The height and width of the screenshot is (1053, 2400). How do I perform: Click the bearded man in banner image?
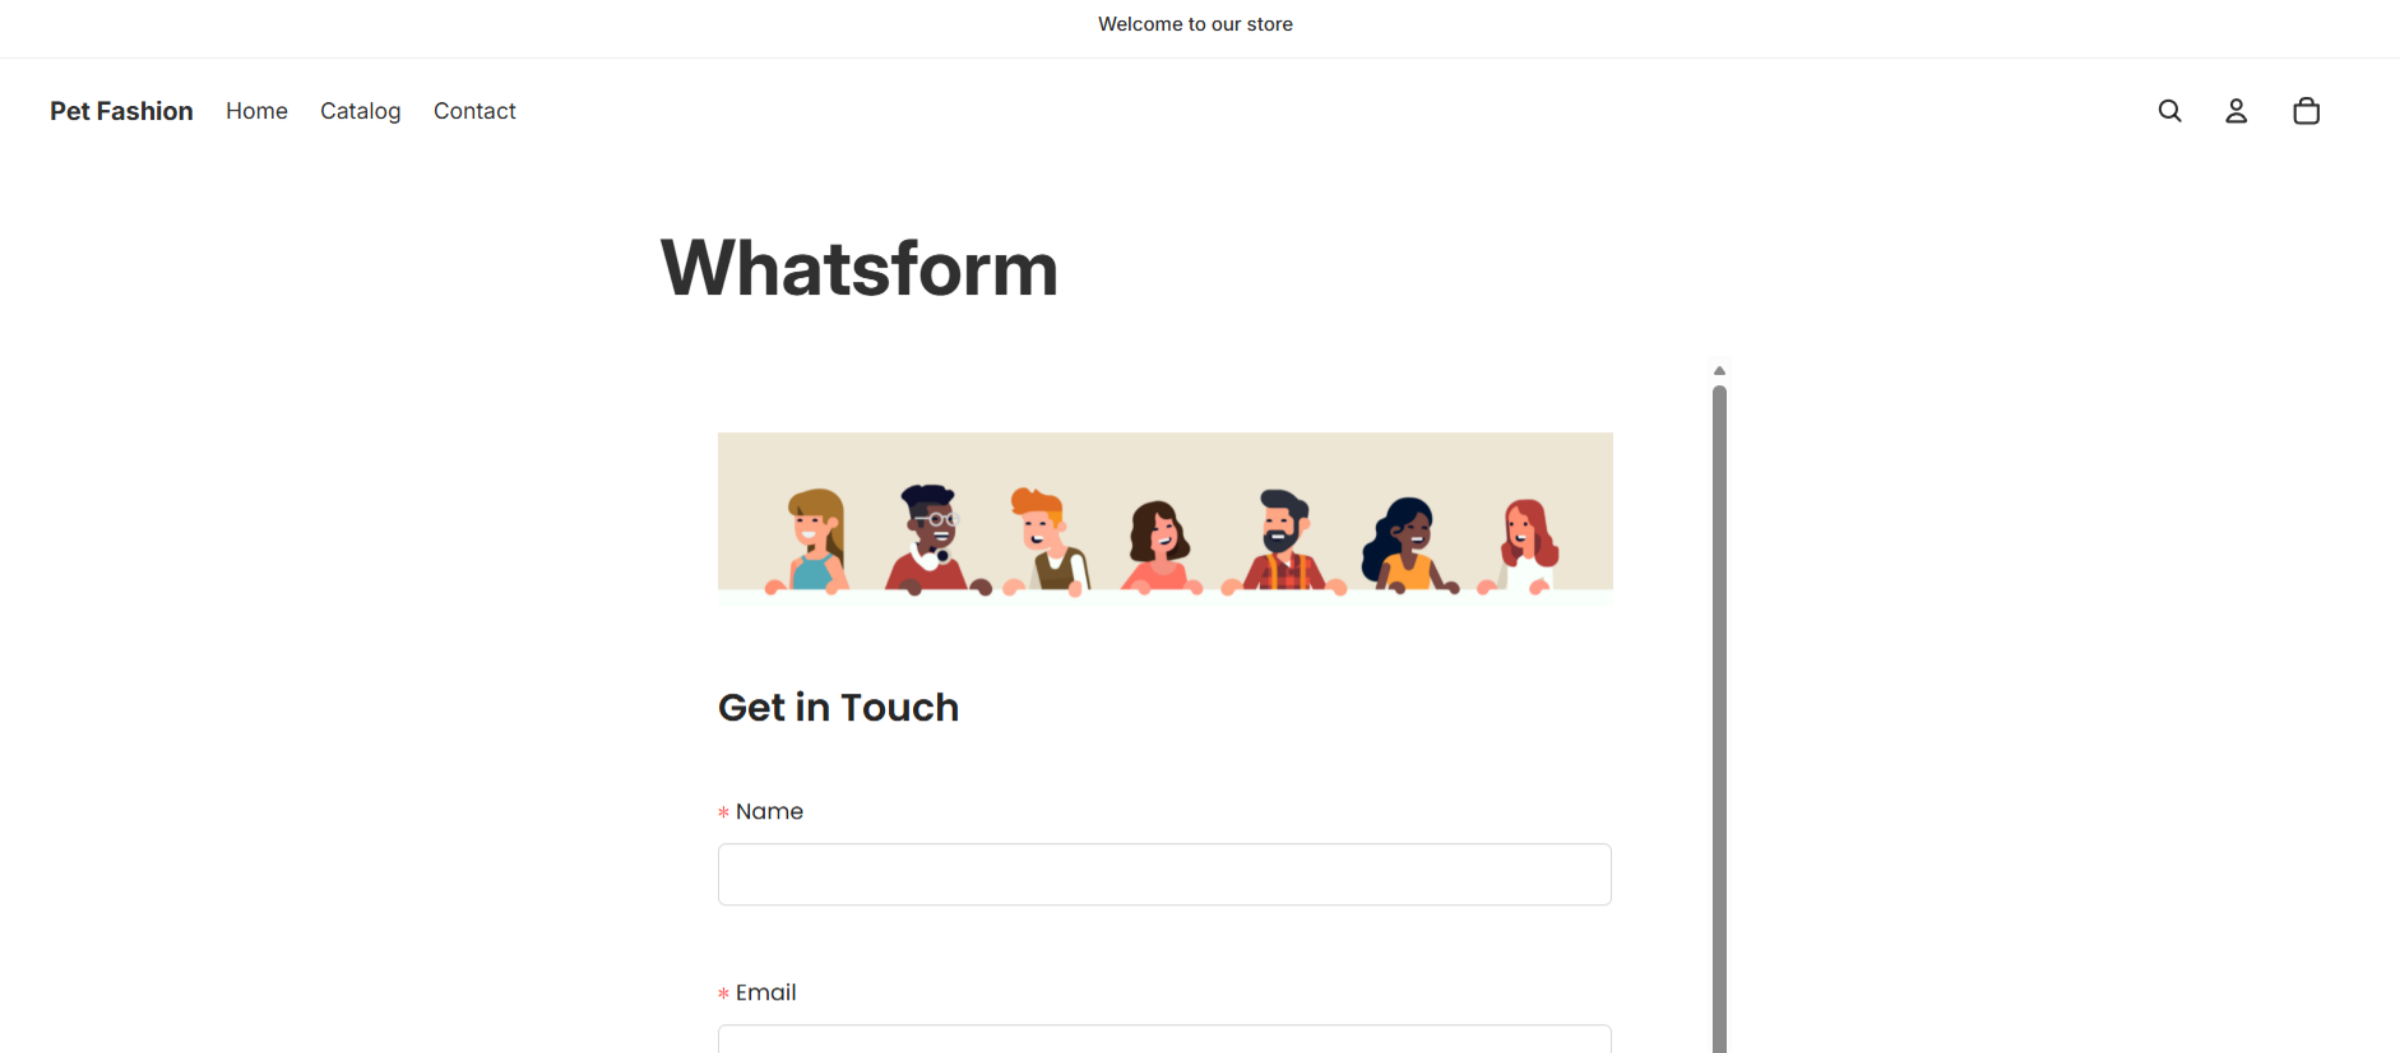(x=1285, y=541)
